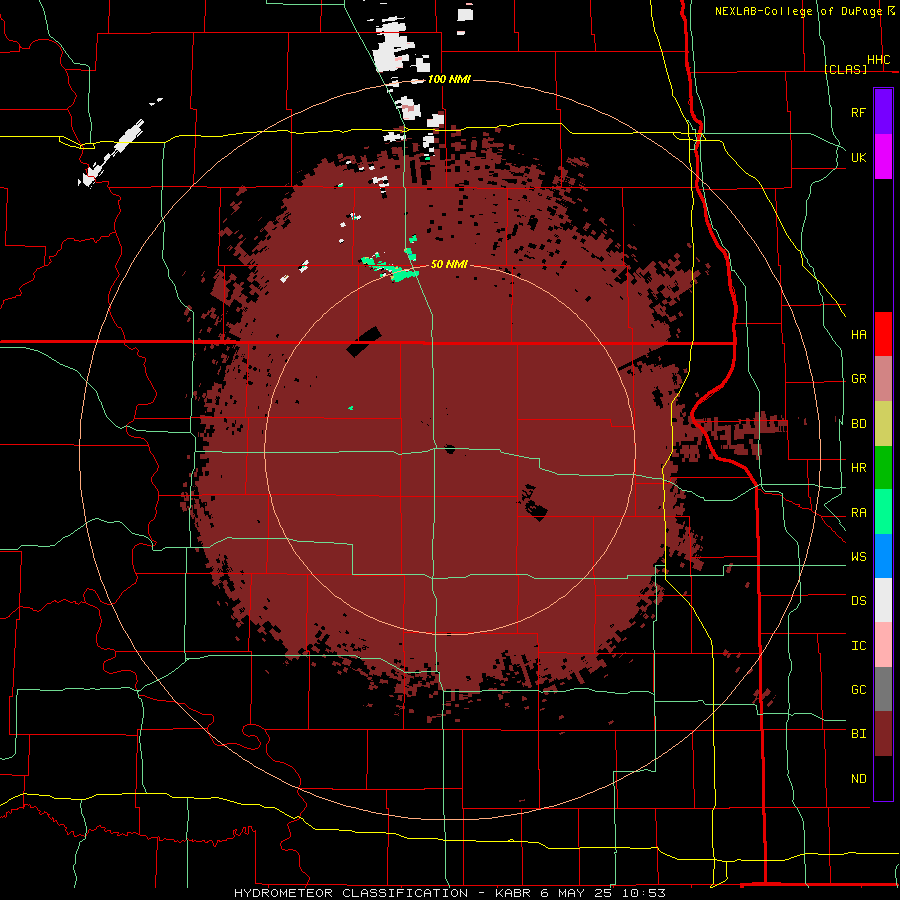
Task: Click the RA legend label
Action: pos(858,513)
